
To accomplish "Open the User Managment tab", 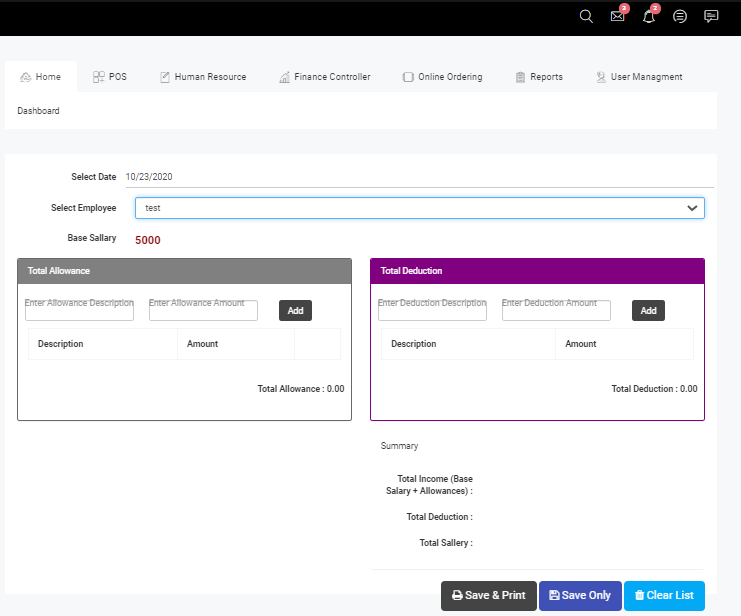I will [639, 77].
